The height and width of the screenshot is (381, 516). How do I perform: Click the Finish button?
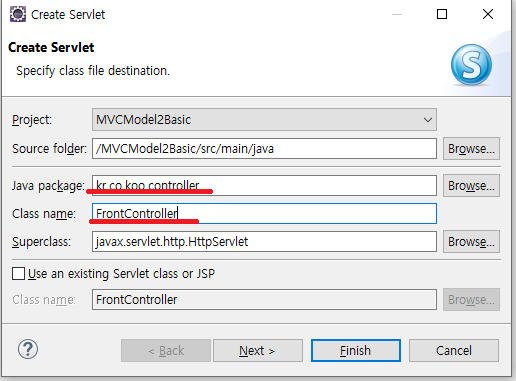tap(356, 351)
